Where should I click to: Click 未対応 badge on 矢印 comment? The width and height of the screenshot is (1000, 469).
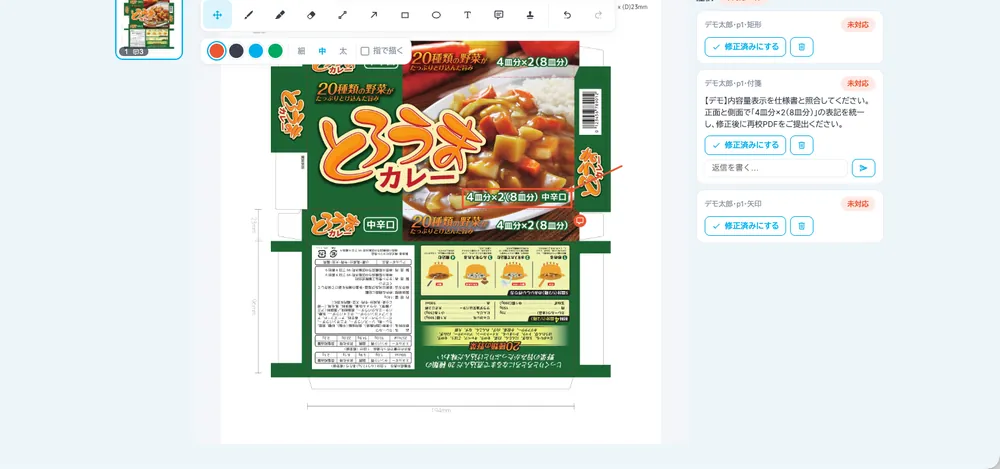tap(857, 204)
